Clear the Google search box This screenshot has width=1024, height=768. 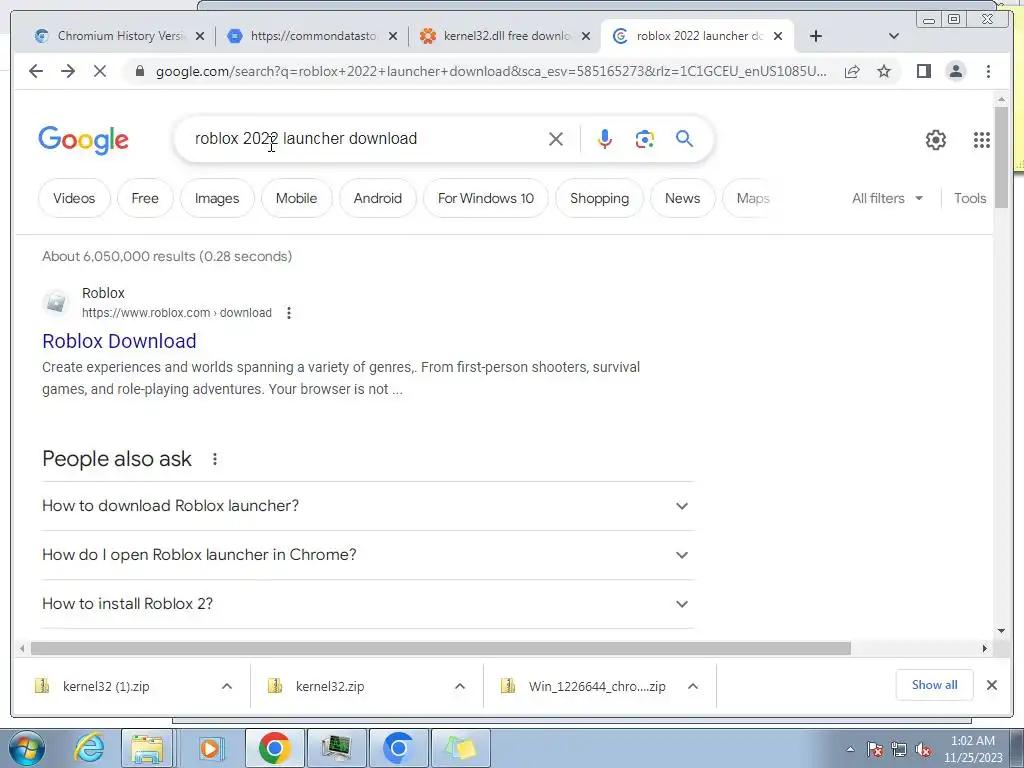pos(556,139)
